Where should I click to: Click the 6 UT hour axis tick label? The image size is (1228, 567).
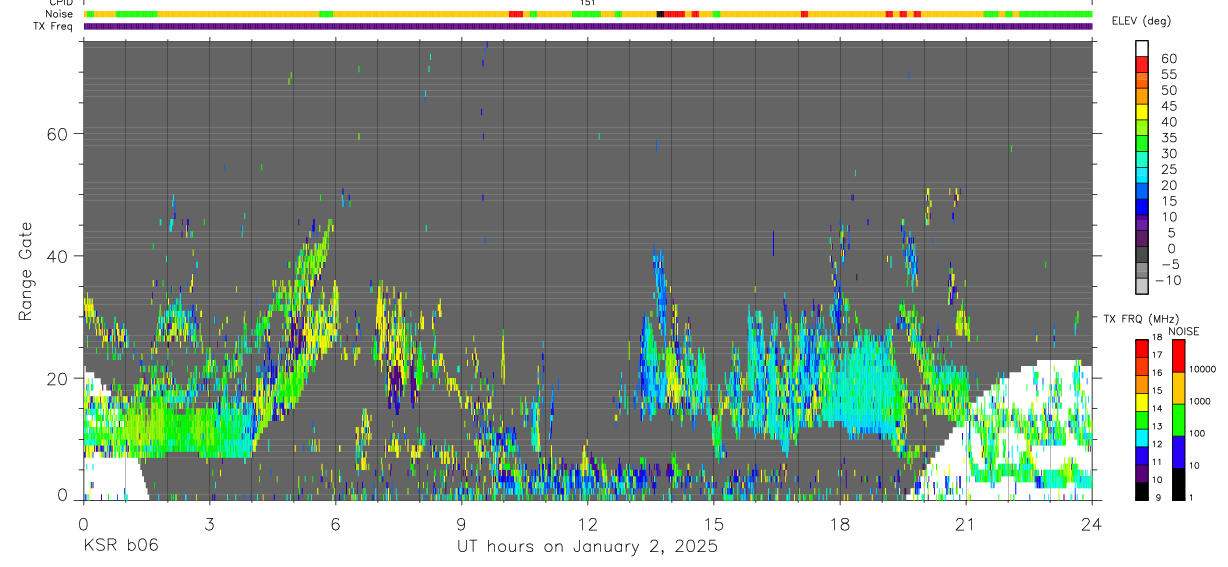click(x=335, y=524)
